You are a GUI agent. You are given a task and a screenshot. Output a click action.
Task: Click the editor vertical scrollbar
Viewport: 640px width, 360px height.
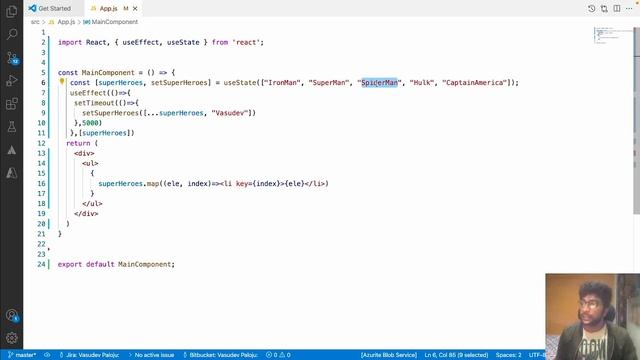pyautogui.click(x=636, y=120)
